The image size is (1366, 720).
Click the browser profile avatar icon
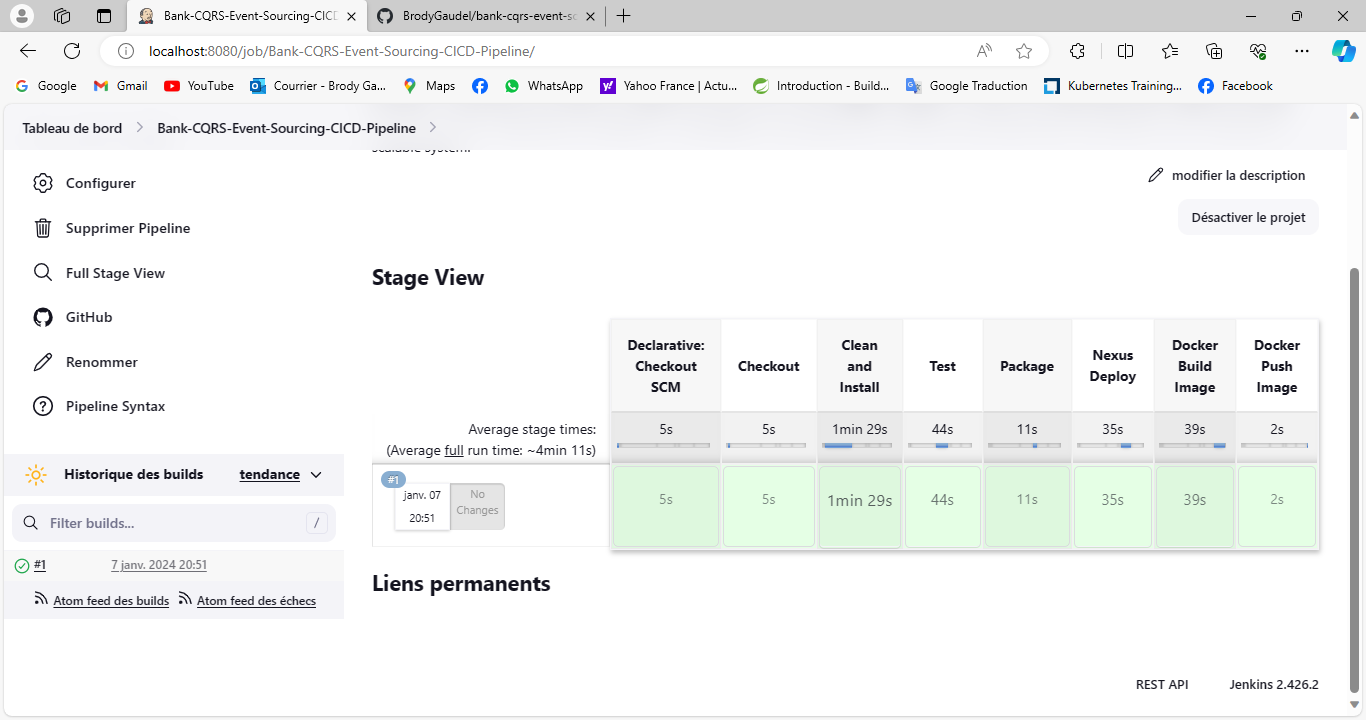pyautogui.click(x=23, y=16)
